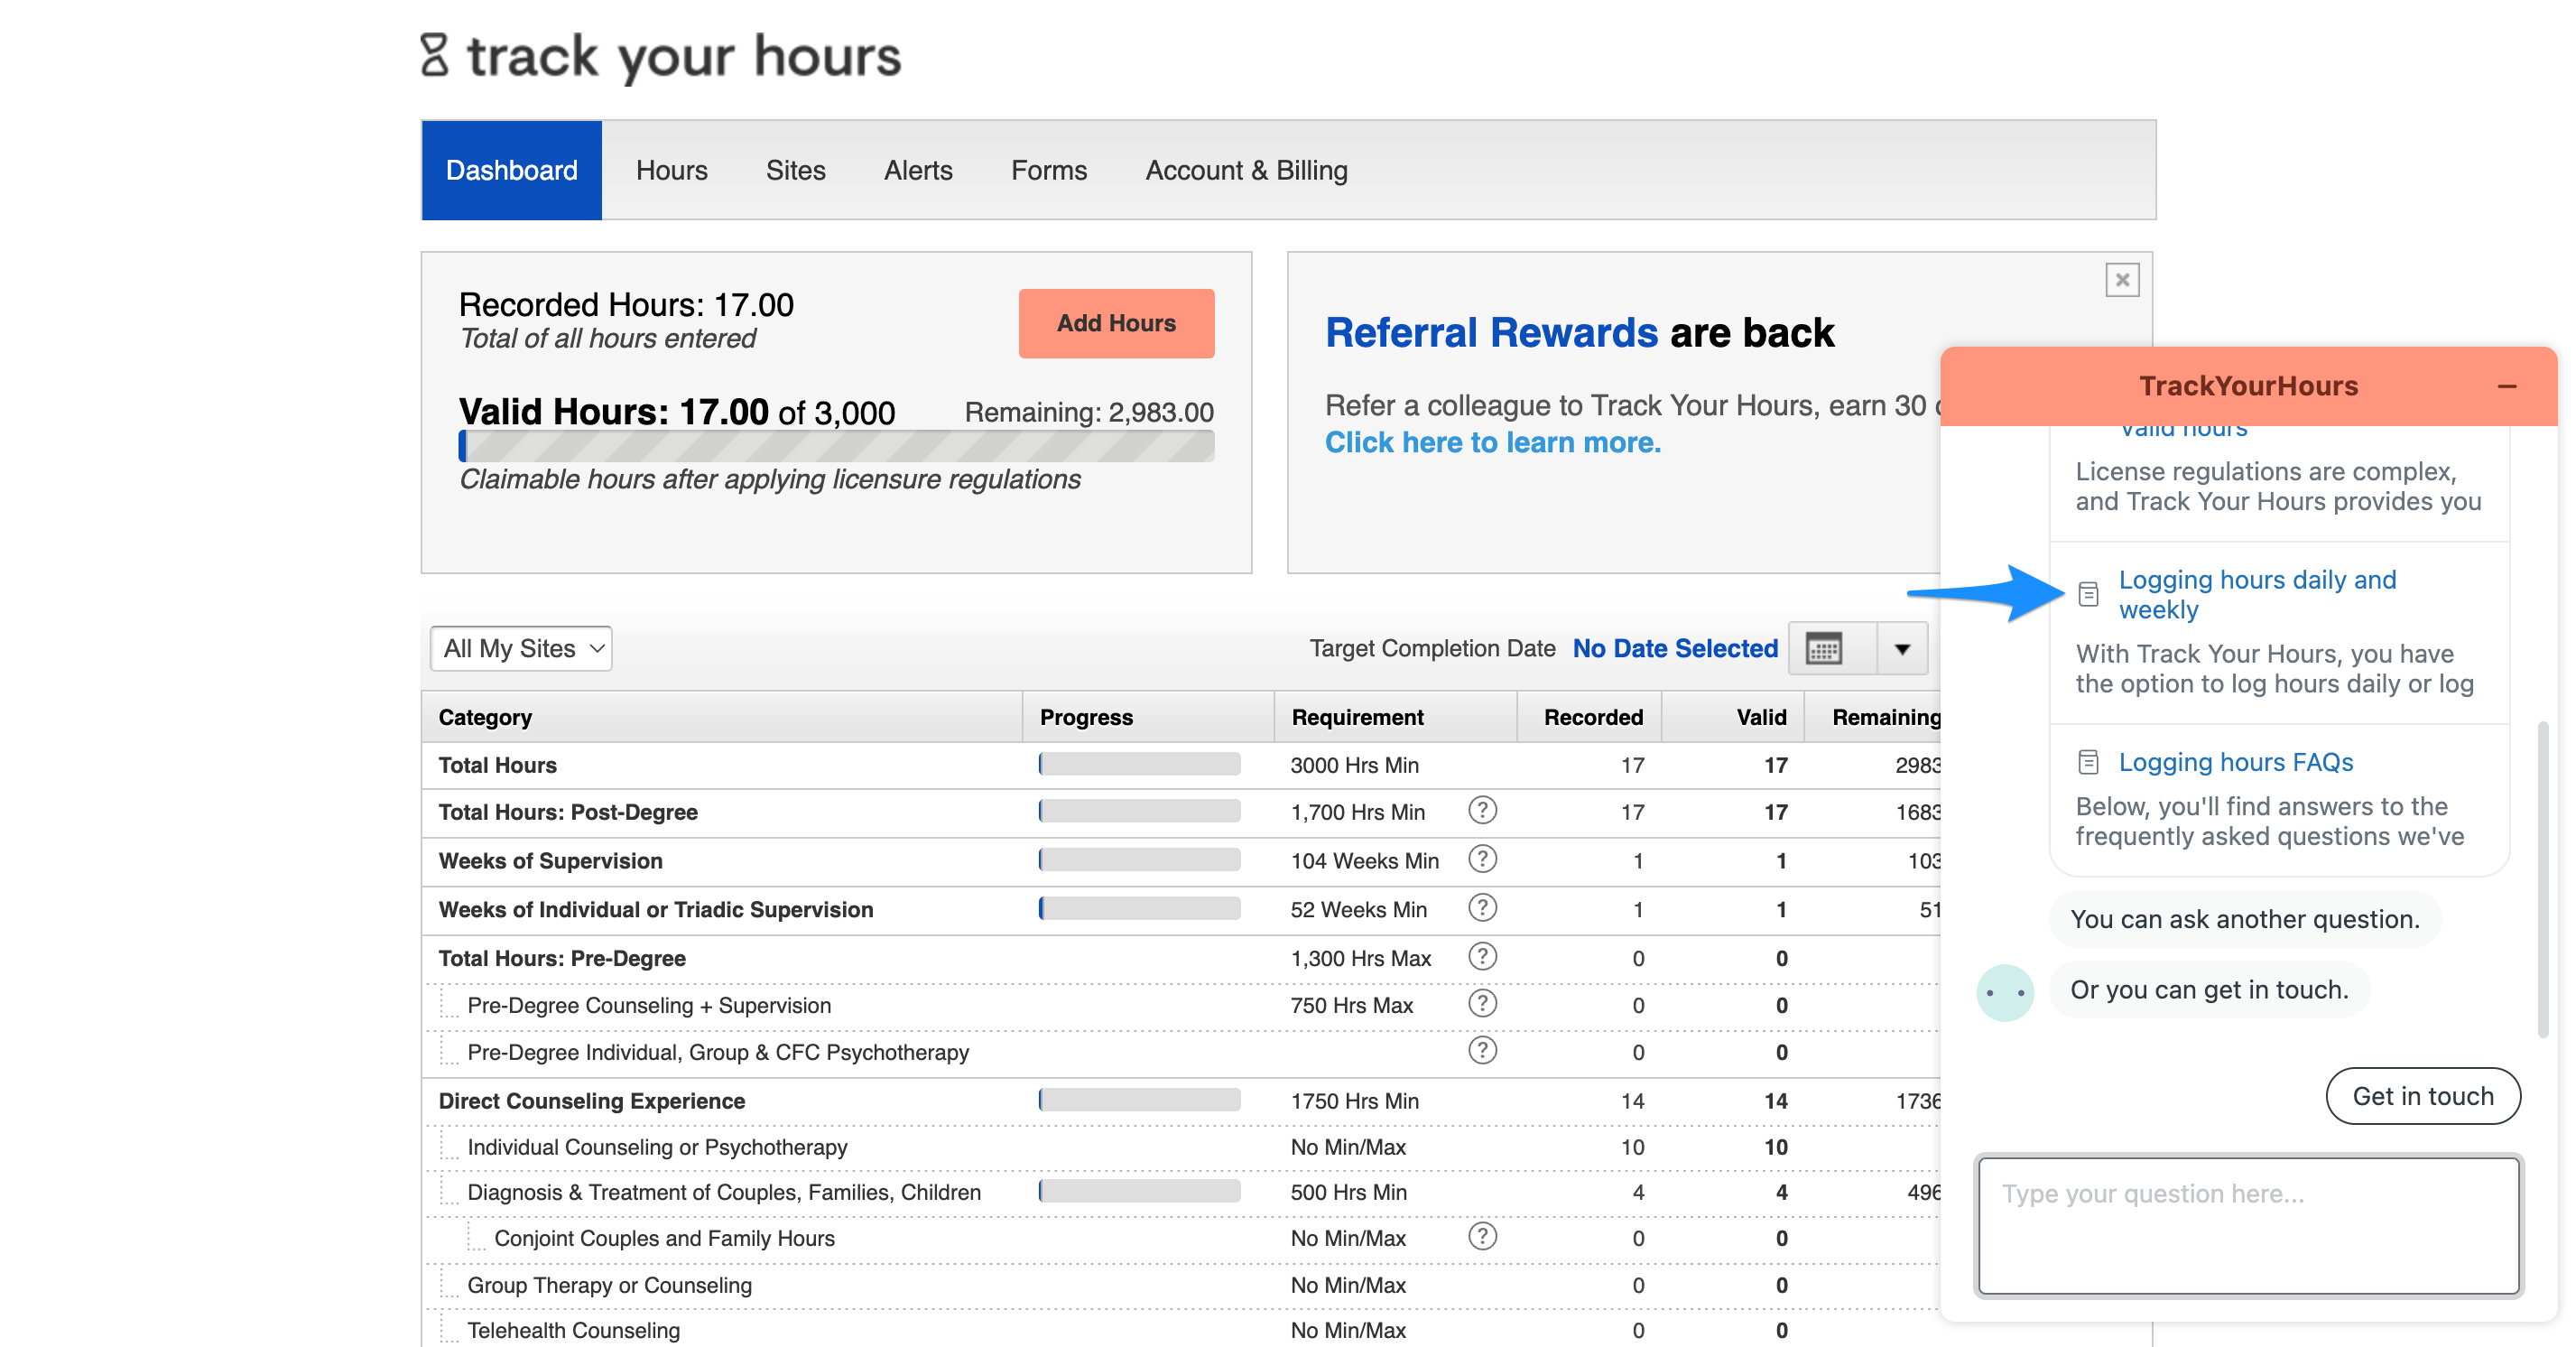Open Logging hours daily and weekly article
The height and width of the screenshot is (1347, 2576).
click(x=2257, y=594)
